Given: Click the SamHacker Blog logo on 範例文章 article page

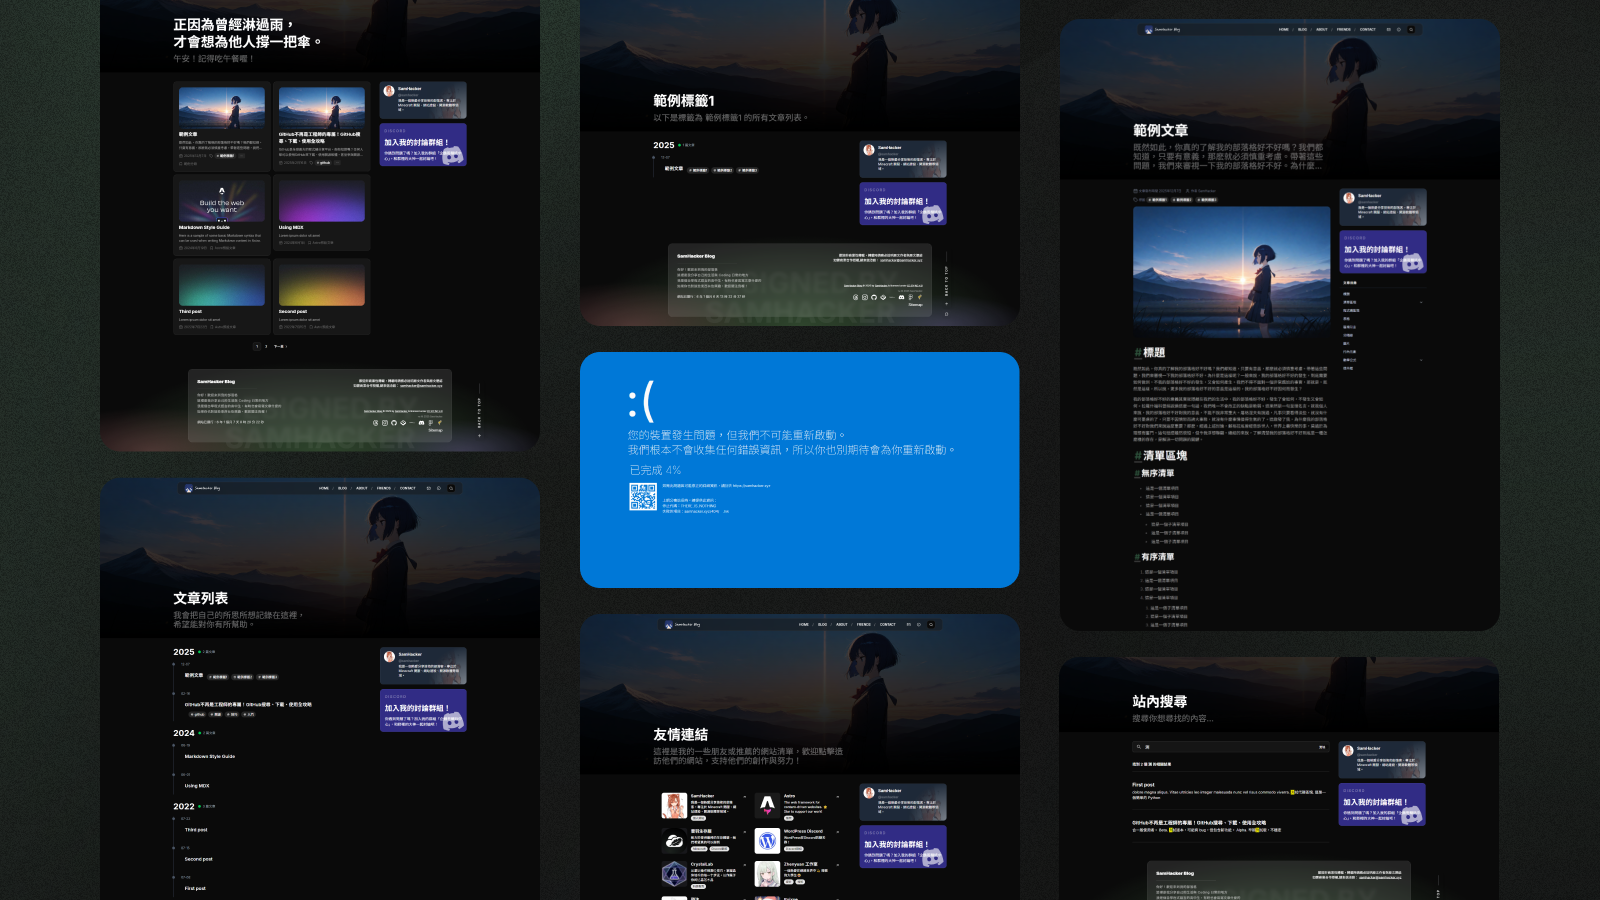Looking at the screenshot, I should pyautogui.click(x=1163, y=30).
